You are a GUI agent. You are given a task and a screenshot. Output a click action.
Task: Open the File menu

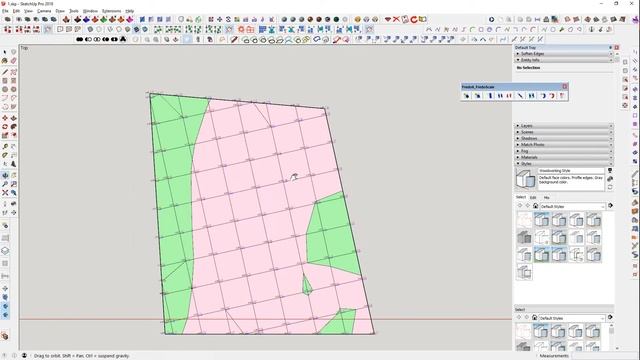tap(5, 11)
